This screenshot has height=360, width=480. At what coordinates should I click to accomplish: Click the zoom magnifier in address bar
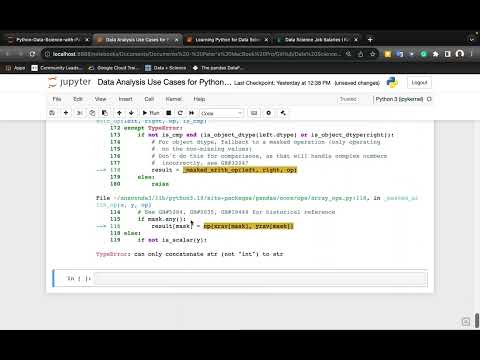[x=348, y=54]
